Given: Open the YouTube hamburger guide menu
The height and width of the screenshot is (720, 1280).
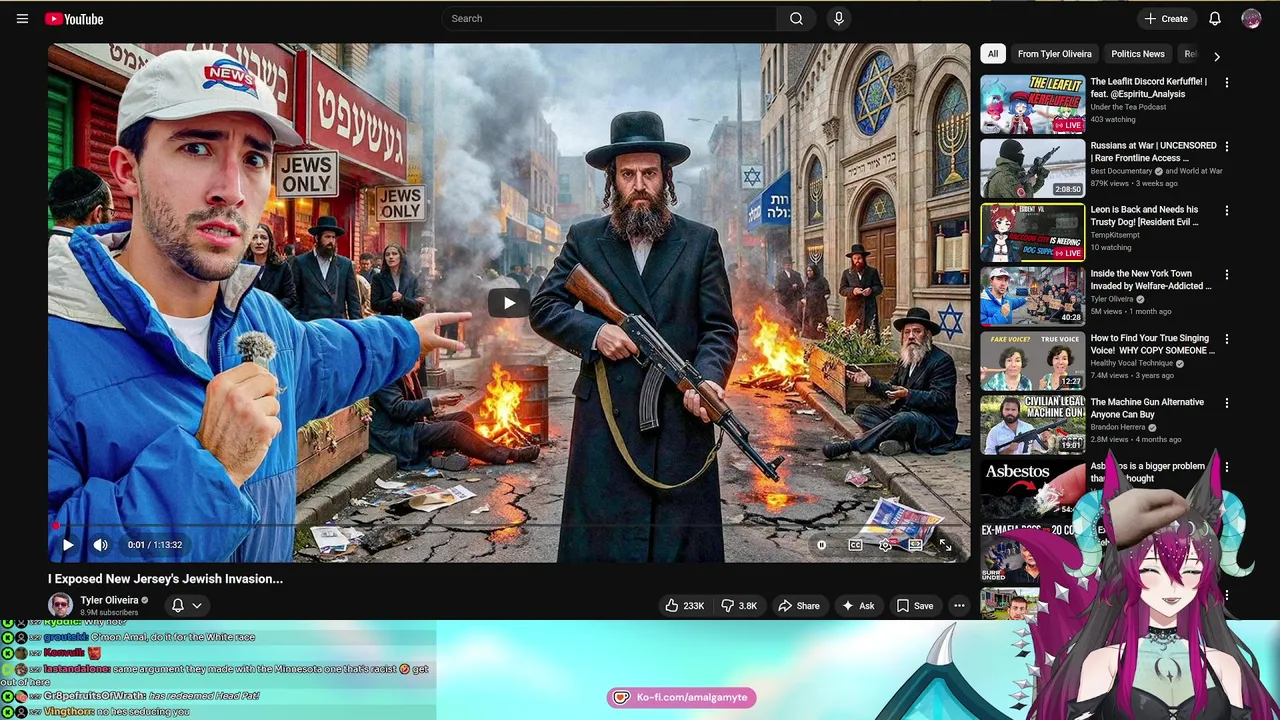Looking at the screenshot, I should [x=22, y=18].
